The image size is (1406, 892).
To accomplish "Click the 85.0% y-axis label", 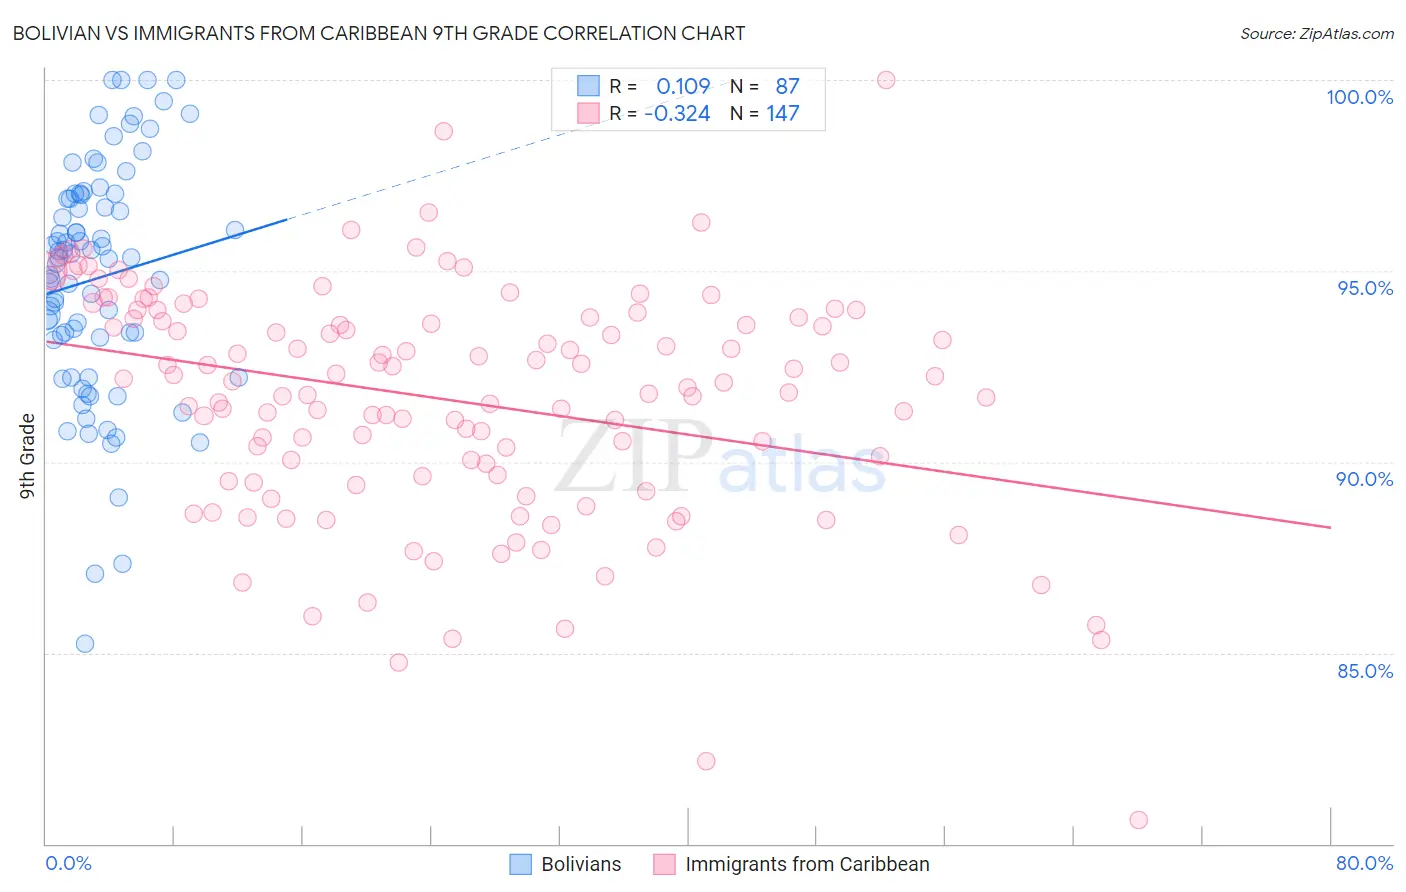I will (x=1365, y=671).
